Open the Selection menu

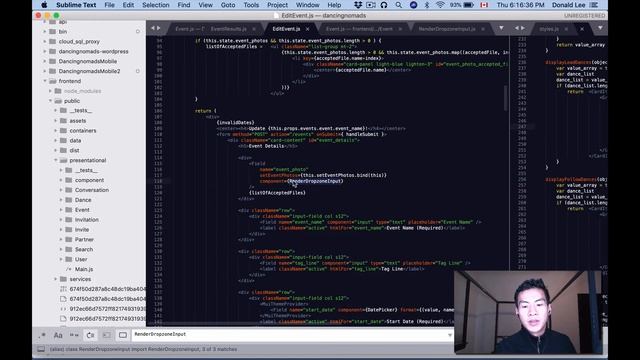[156, 5]
